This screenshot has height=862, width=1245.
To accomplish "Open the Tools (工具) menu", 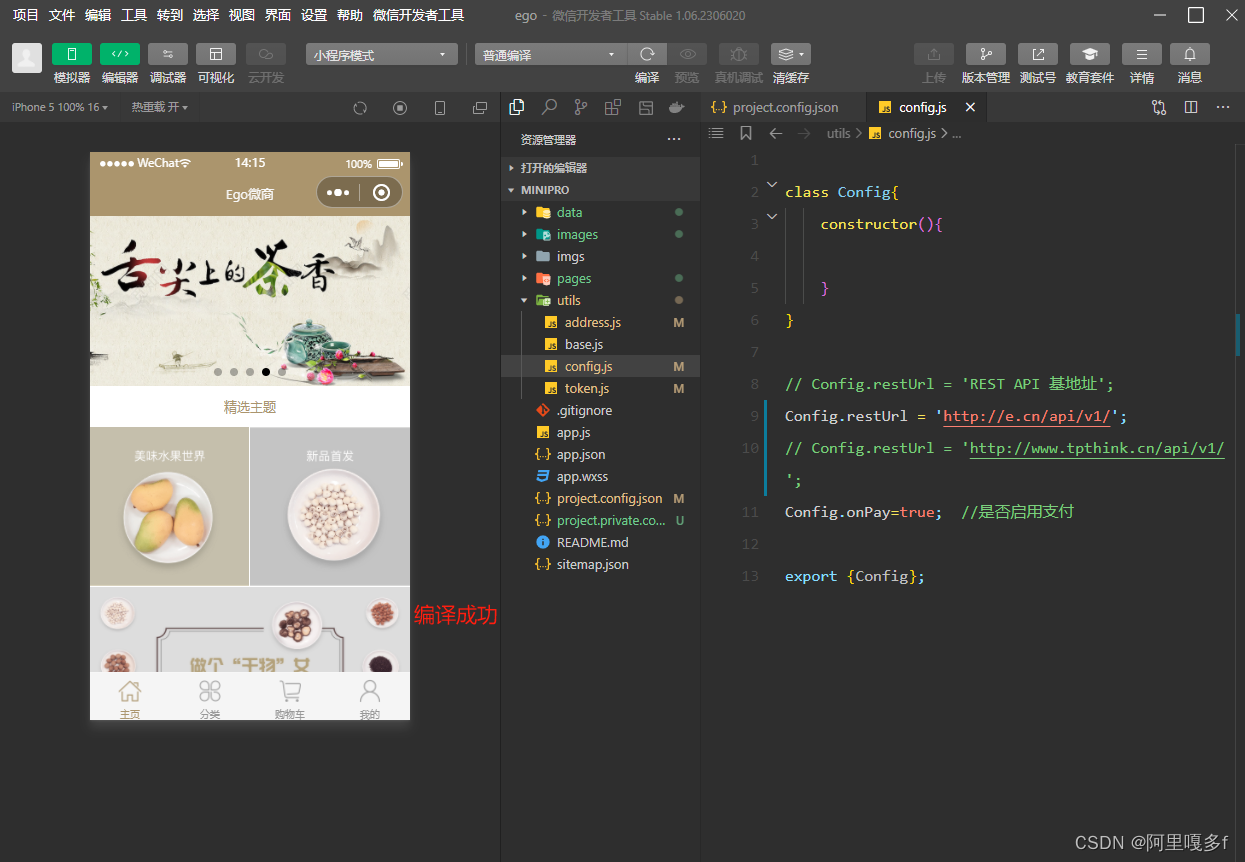I will point(133,15).
